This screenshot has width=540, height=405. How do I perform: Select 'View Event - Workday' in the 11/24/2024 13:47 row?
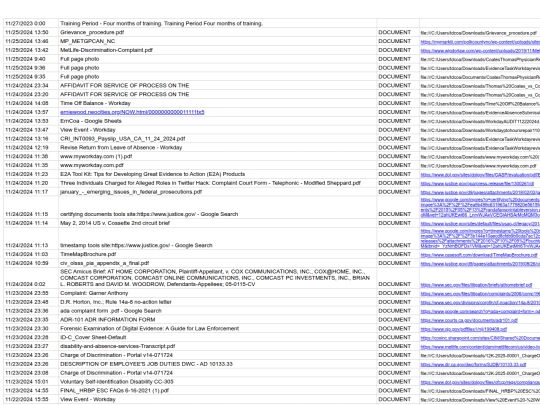click(217, 130)
